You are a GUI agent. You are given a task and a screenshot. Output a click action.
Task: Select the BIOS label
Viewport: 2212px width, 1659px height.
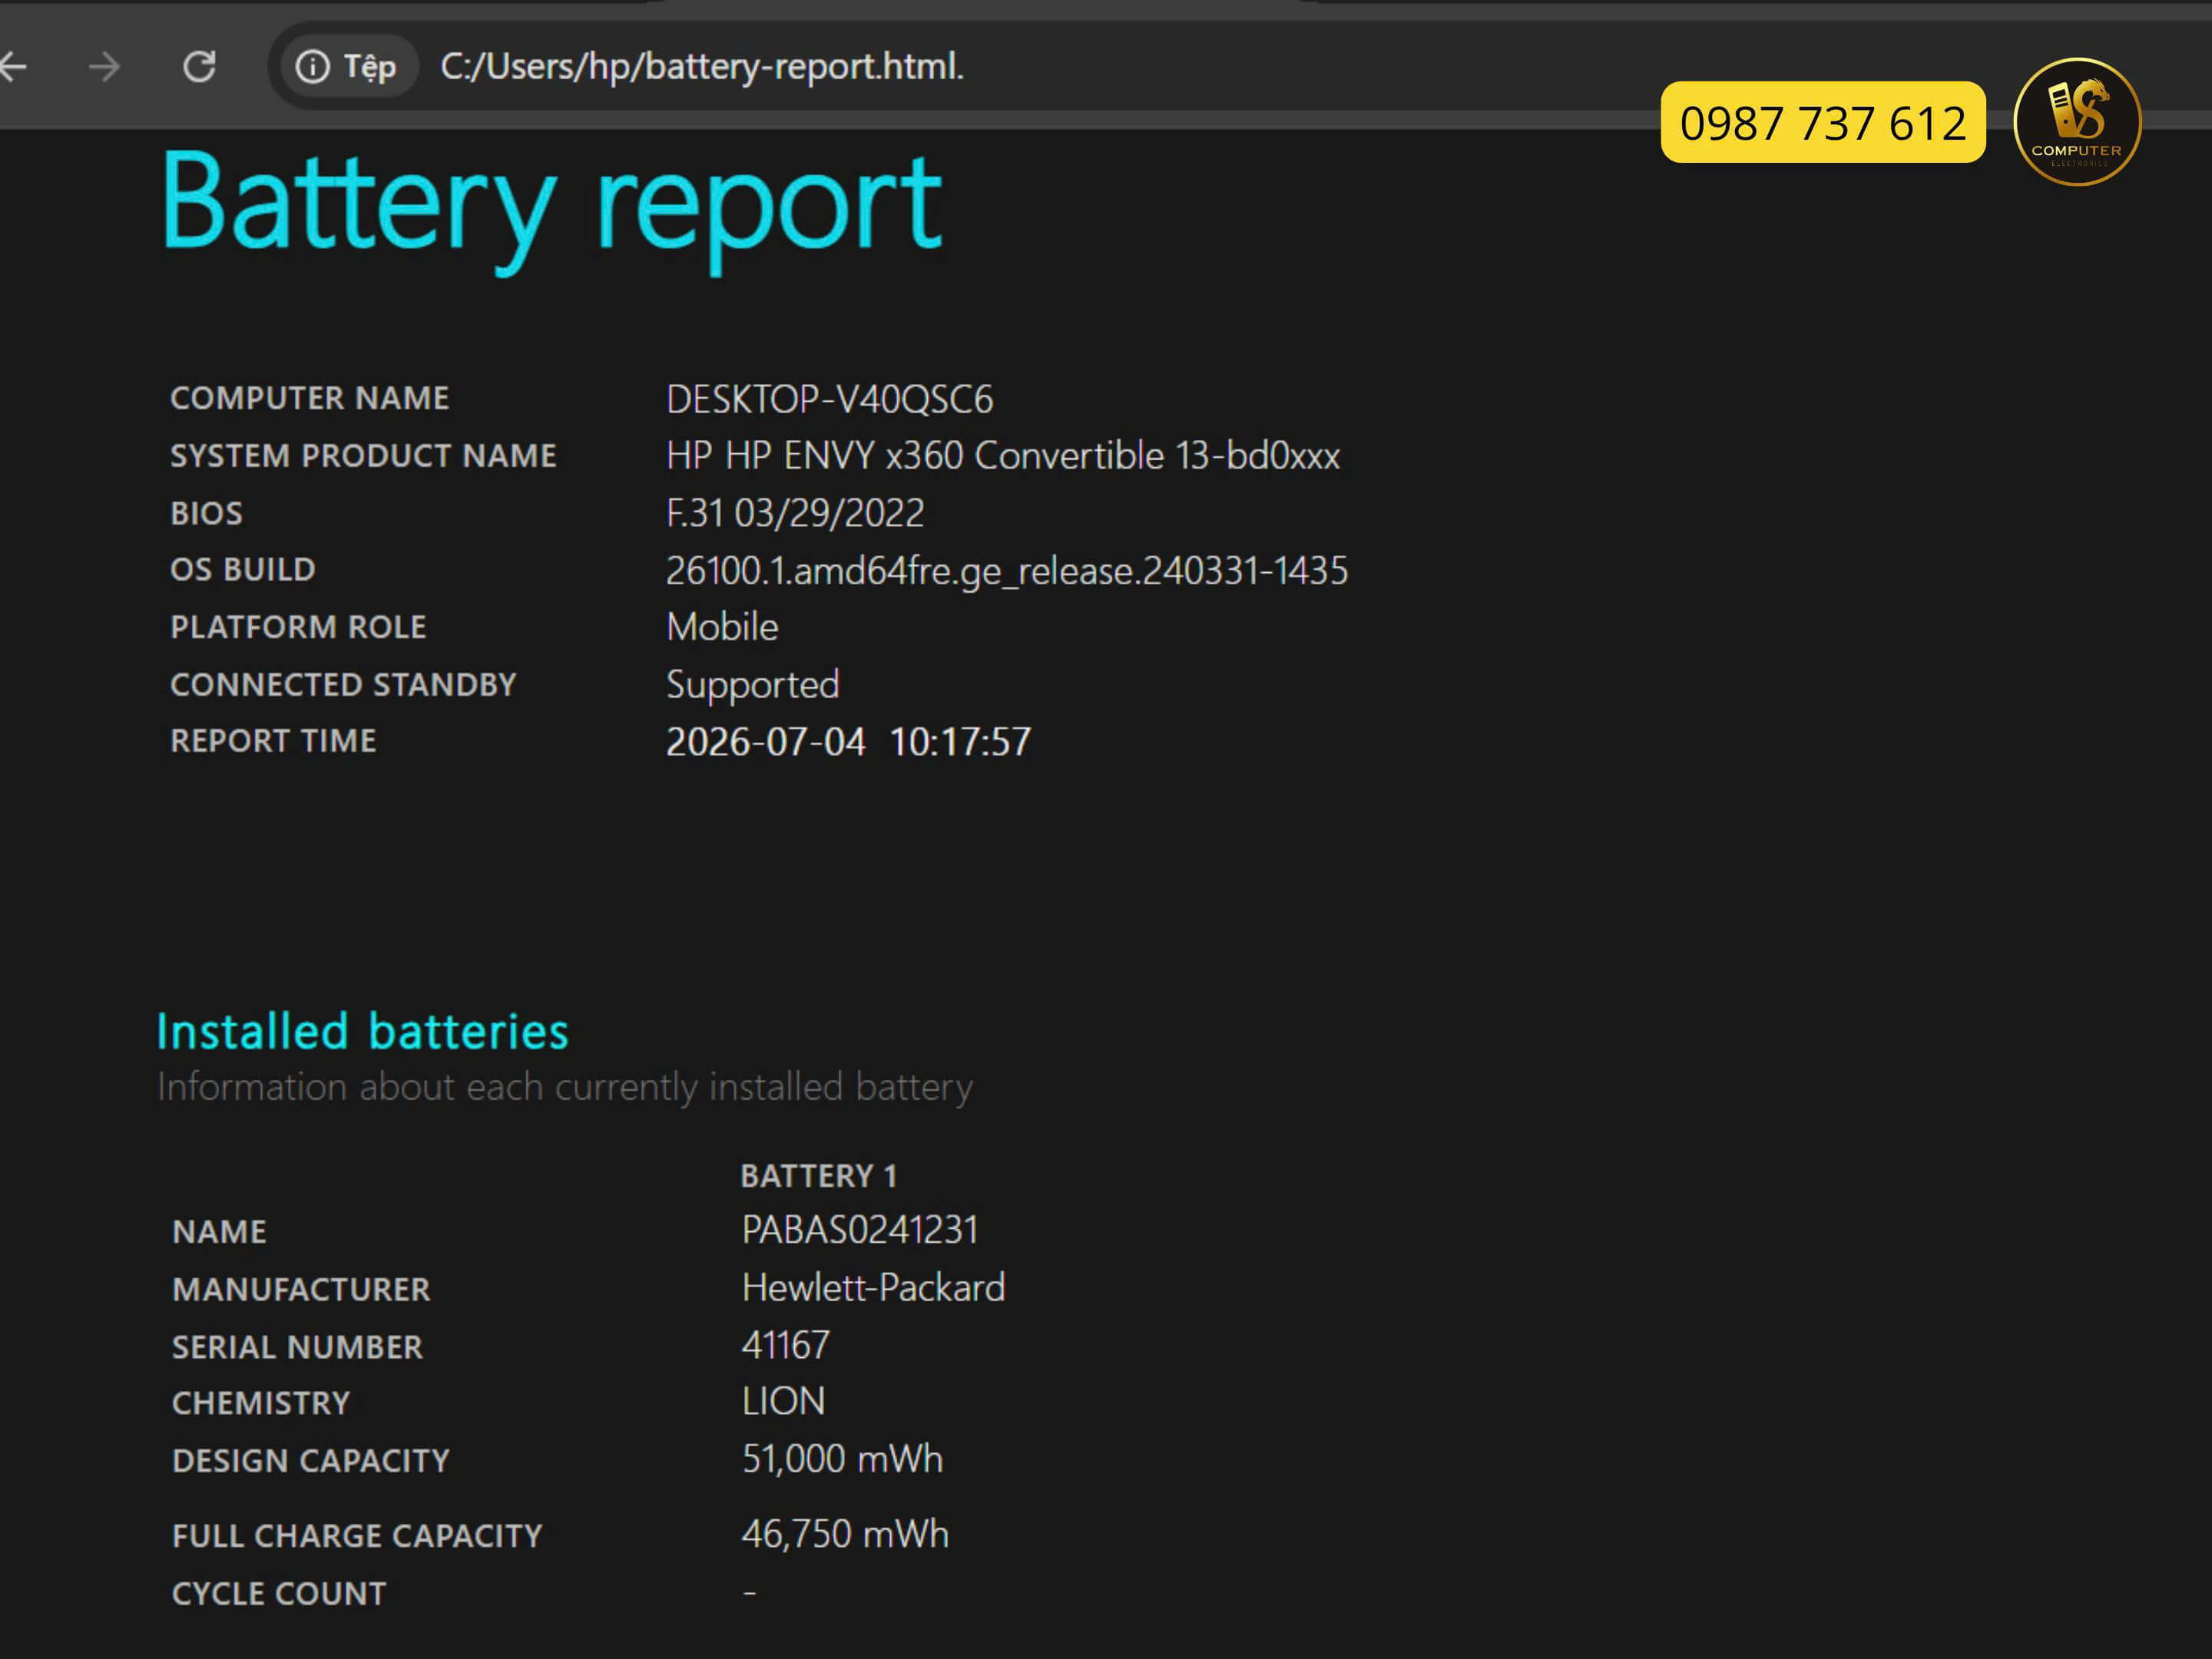pyautogui.click(x=207, y=513)
